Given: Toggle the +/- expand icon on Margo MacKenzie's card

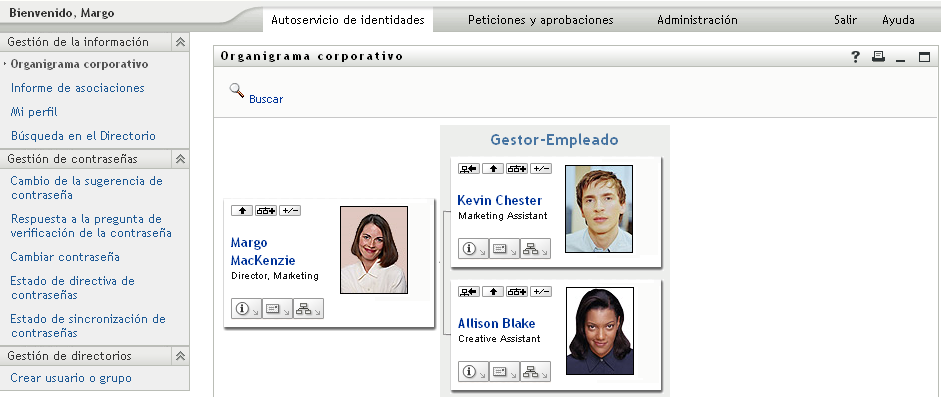Looking at the screenshot, I should (290, 210).
